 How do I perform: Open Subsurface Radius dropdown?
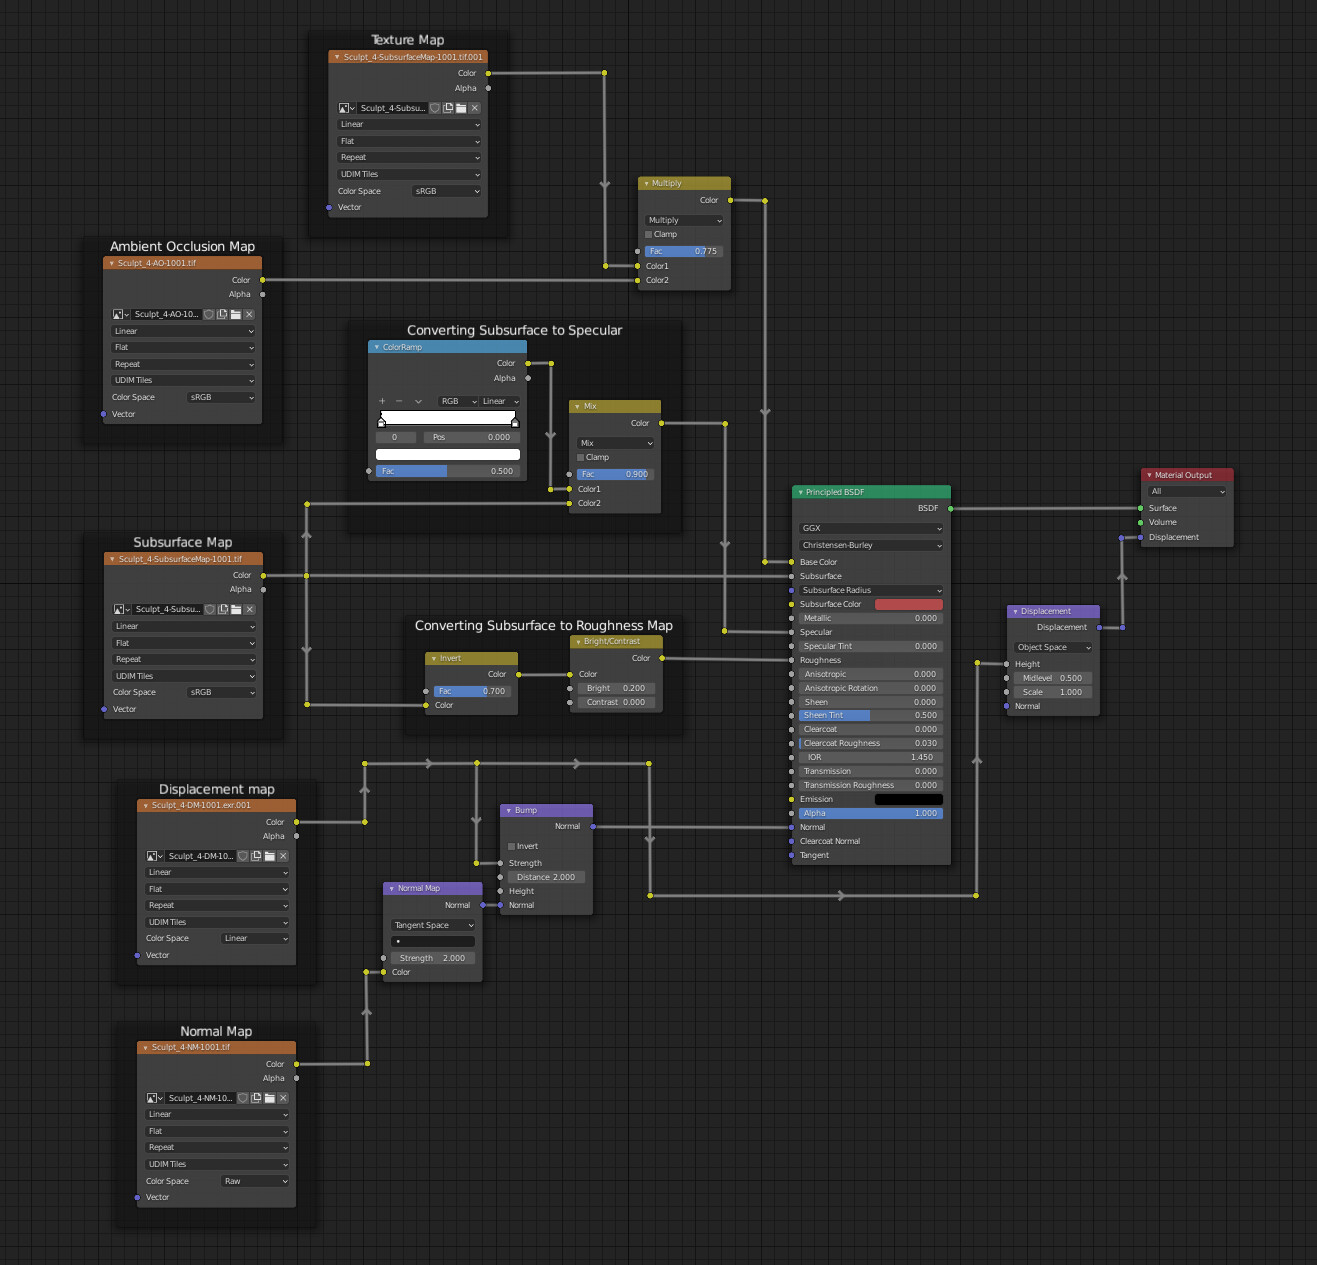[x=871, y=590]
